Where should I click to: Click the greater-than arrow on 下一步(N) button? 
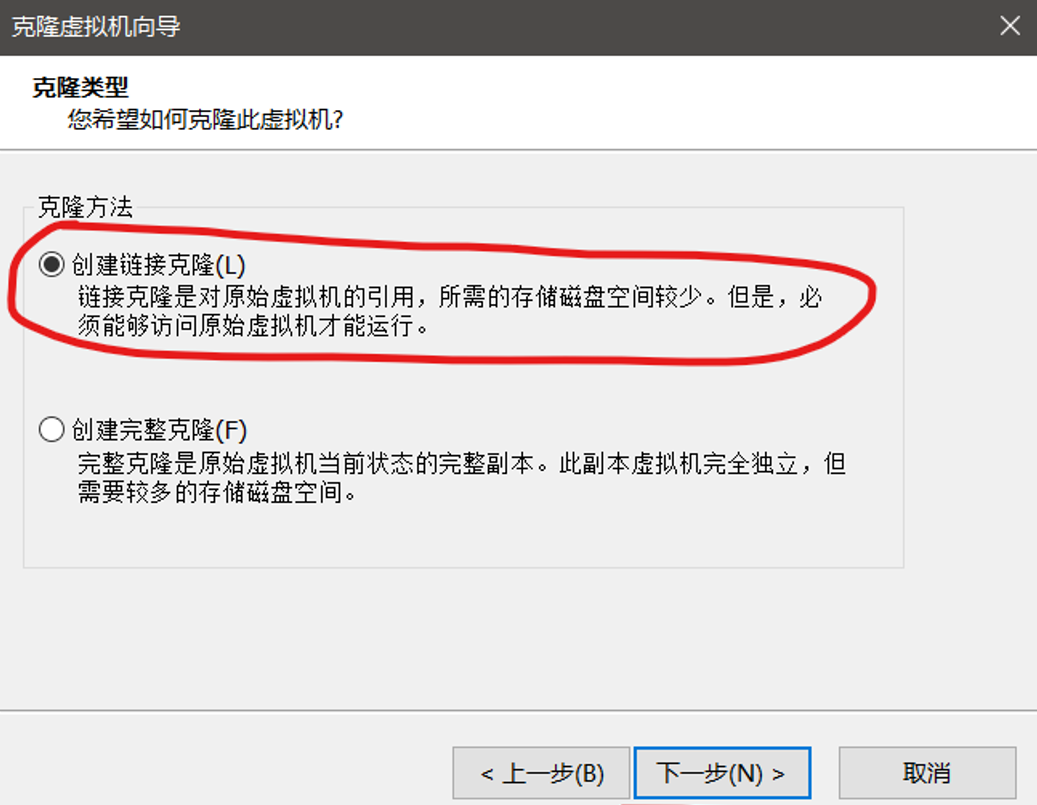pyautogui.click(x=778, y=774)
